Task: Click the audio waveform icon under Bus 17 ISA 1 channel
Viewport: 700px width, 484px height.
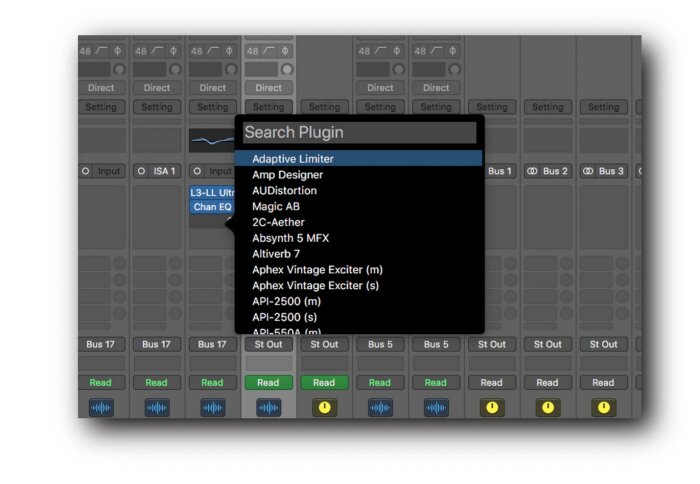Action: 157,408
